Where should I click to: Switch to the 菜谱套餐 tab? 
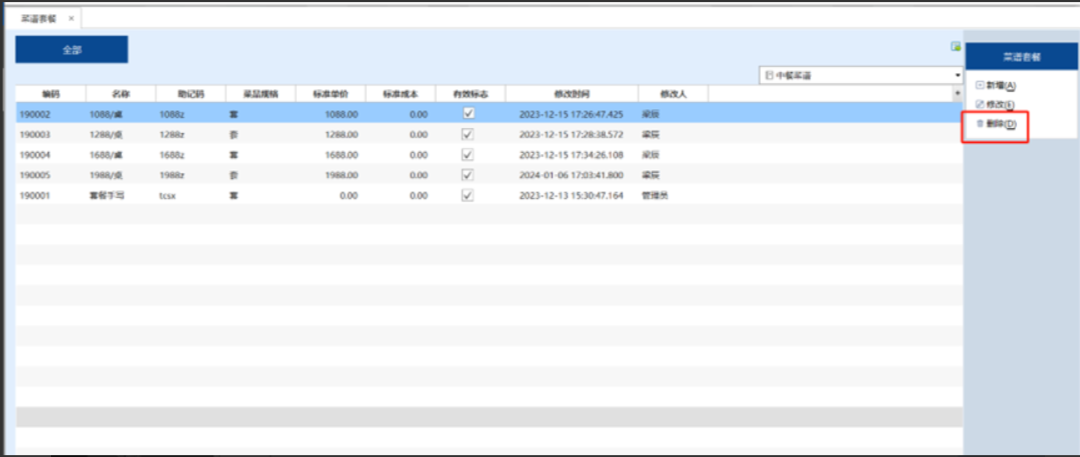(38, 18)
